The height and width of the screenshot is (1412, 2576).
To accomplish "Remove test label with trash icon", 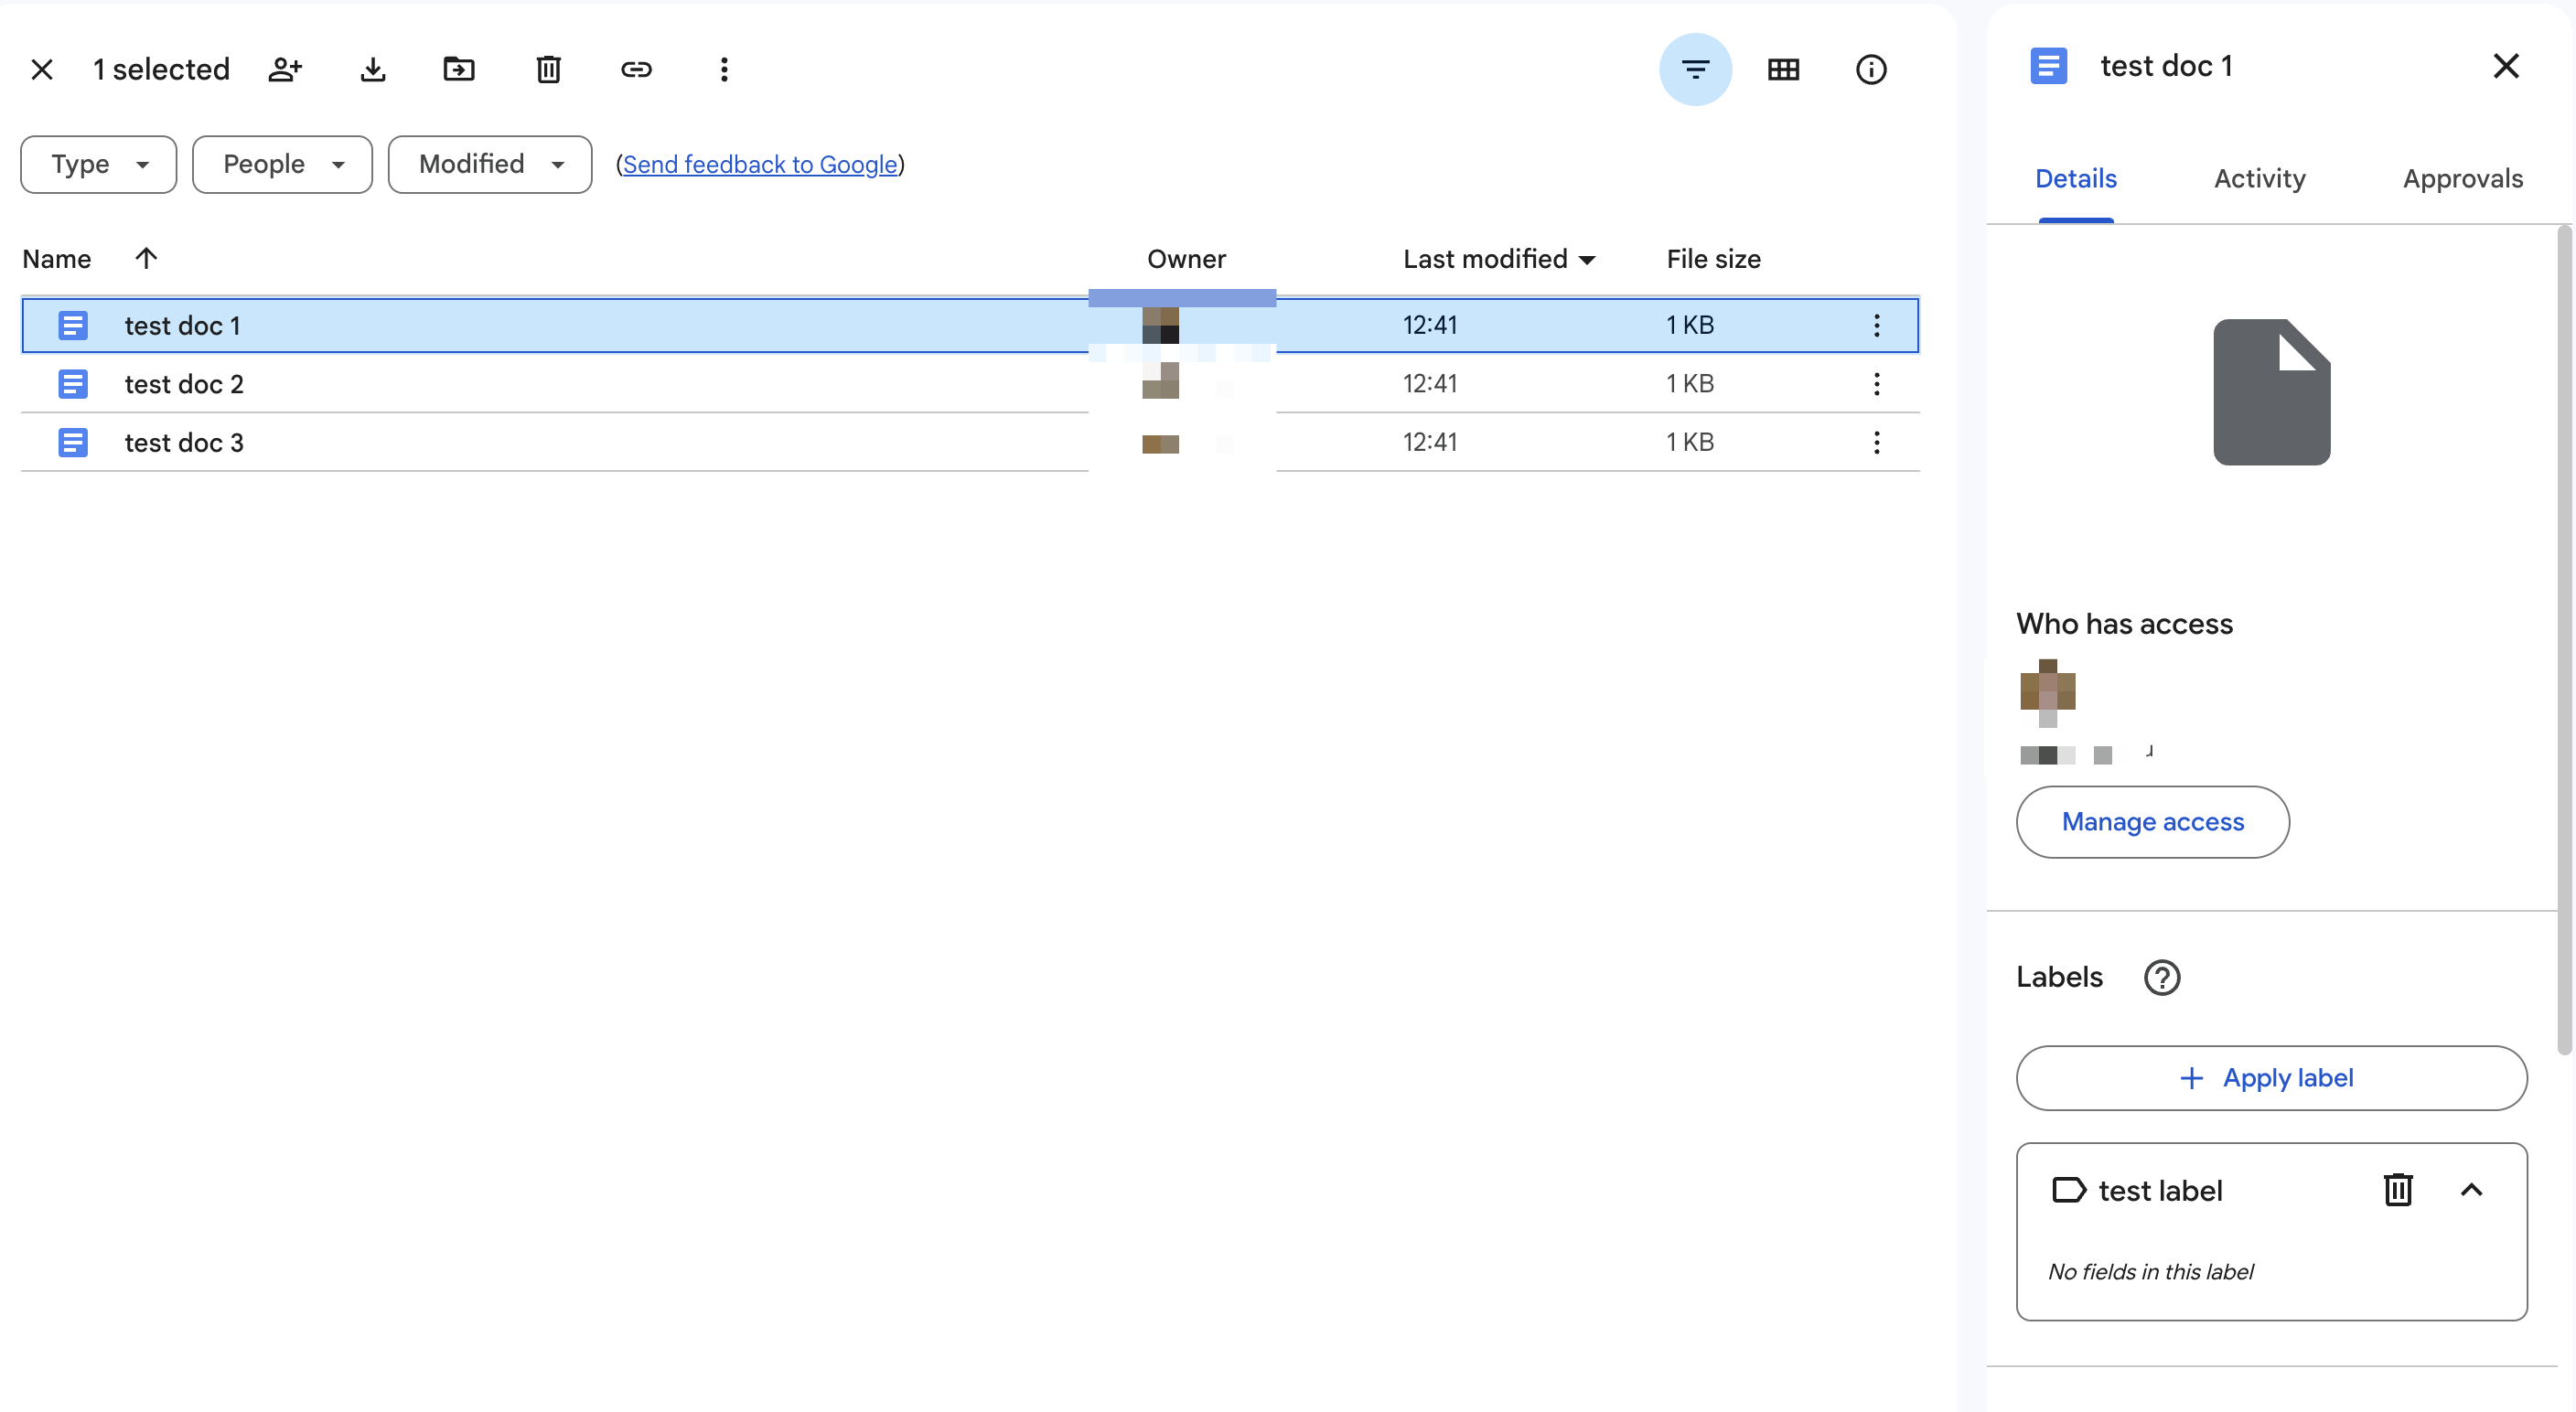I will click(2398, 1190).
